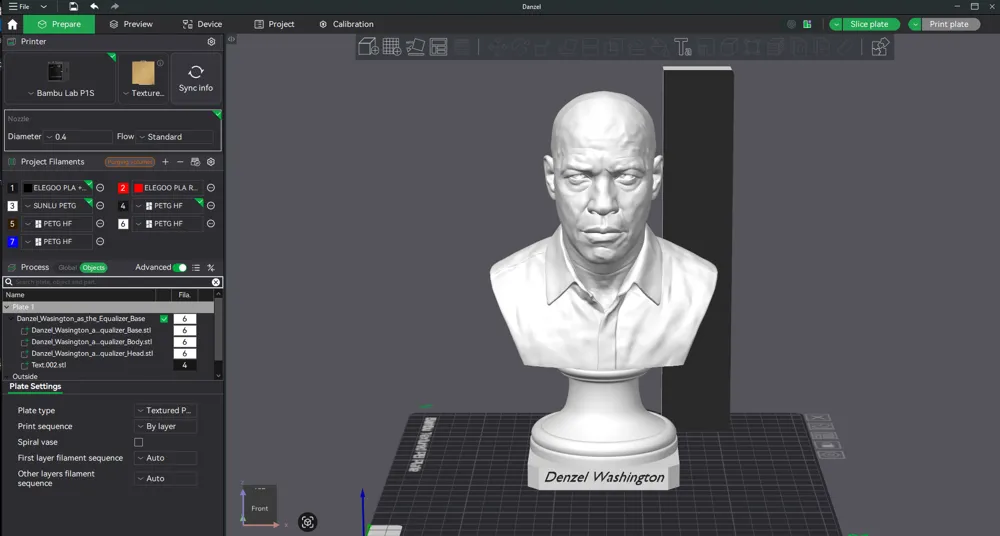The height and width of the screenshot is (536, 1000).
Task: Collapse the left sidebar with the arrow
Action: [232, 39]
